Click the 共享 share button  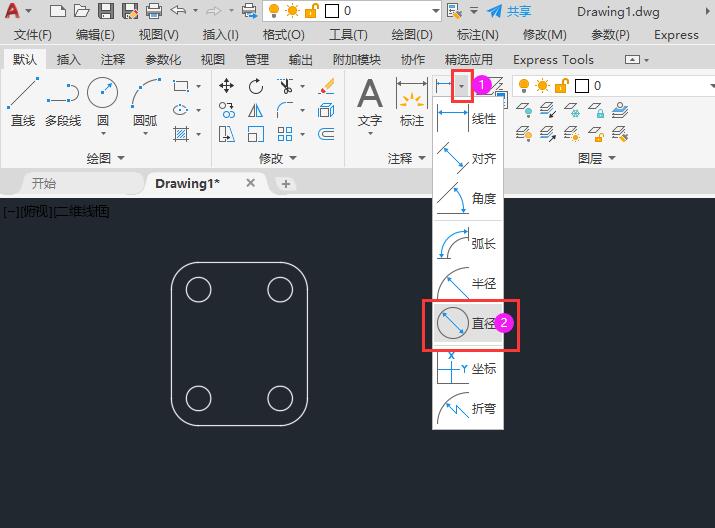pyautogui.click(x=509, y=11)
